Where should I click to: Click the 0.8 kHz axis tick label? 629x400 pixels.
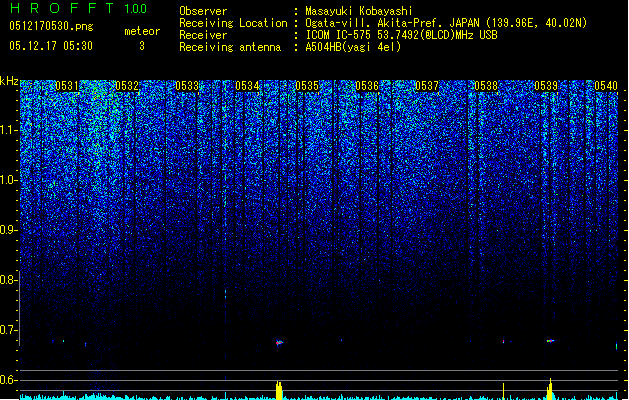(6, 280)
